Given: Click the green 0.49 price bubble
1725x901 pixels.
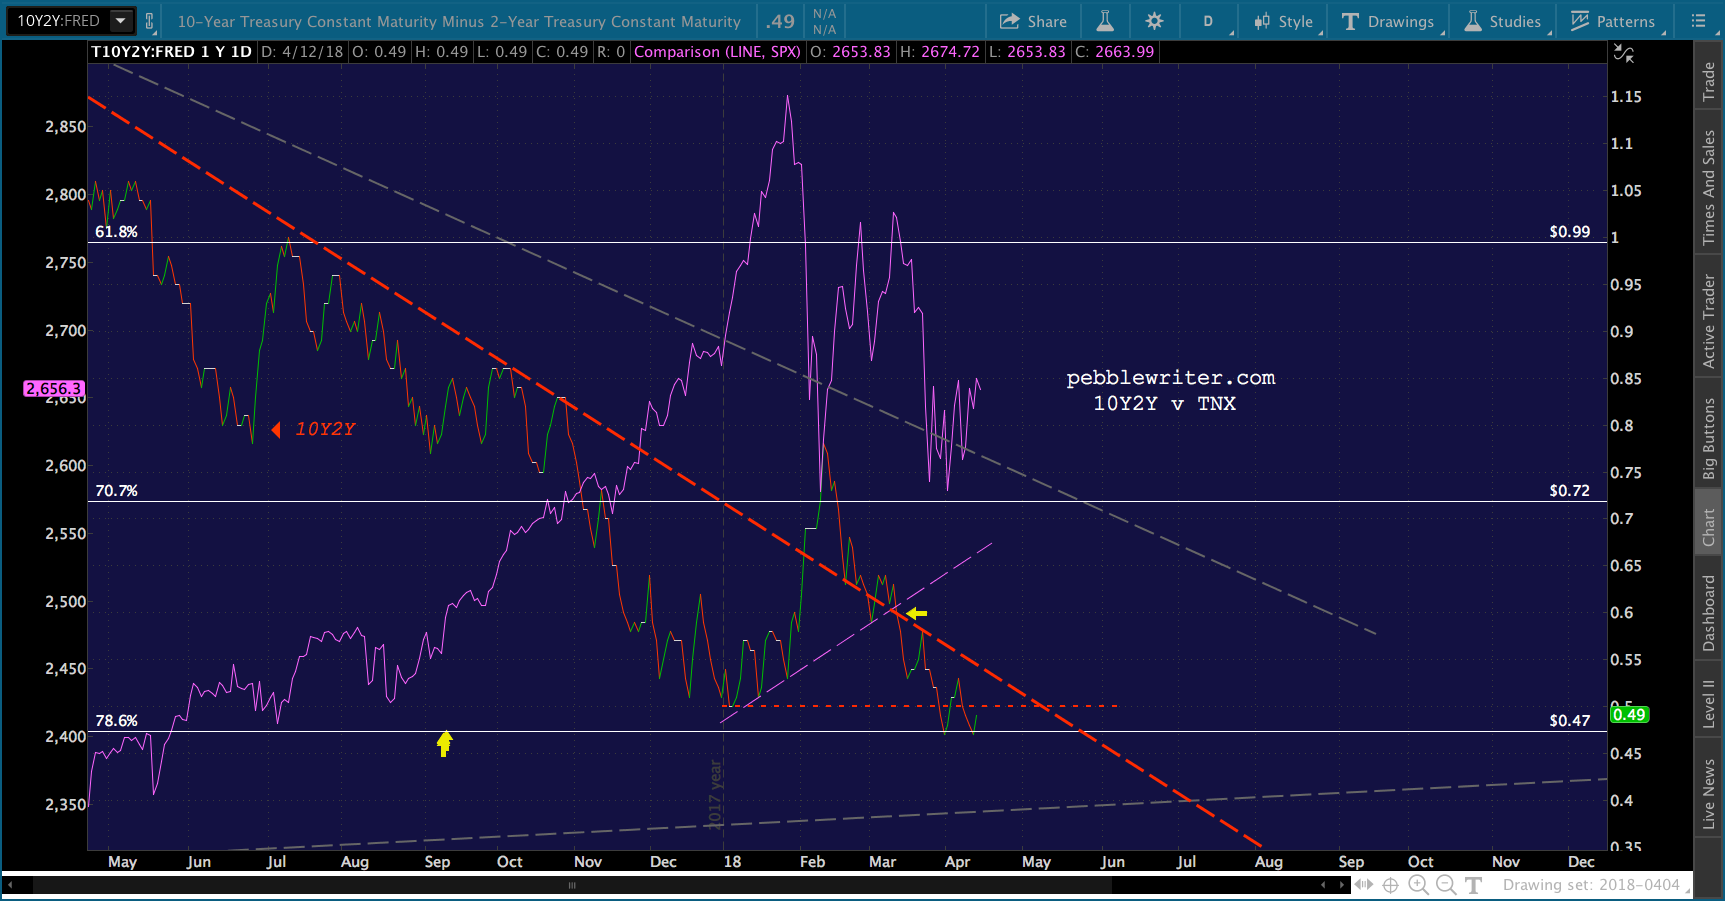Looking at the screenshot, I should 1629,714.
